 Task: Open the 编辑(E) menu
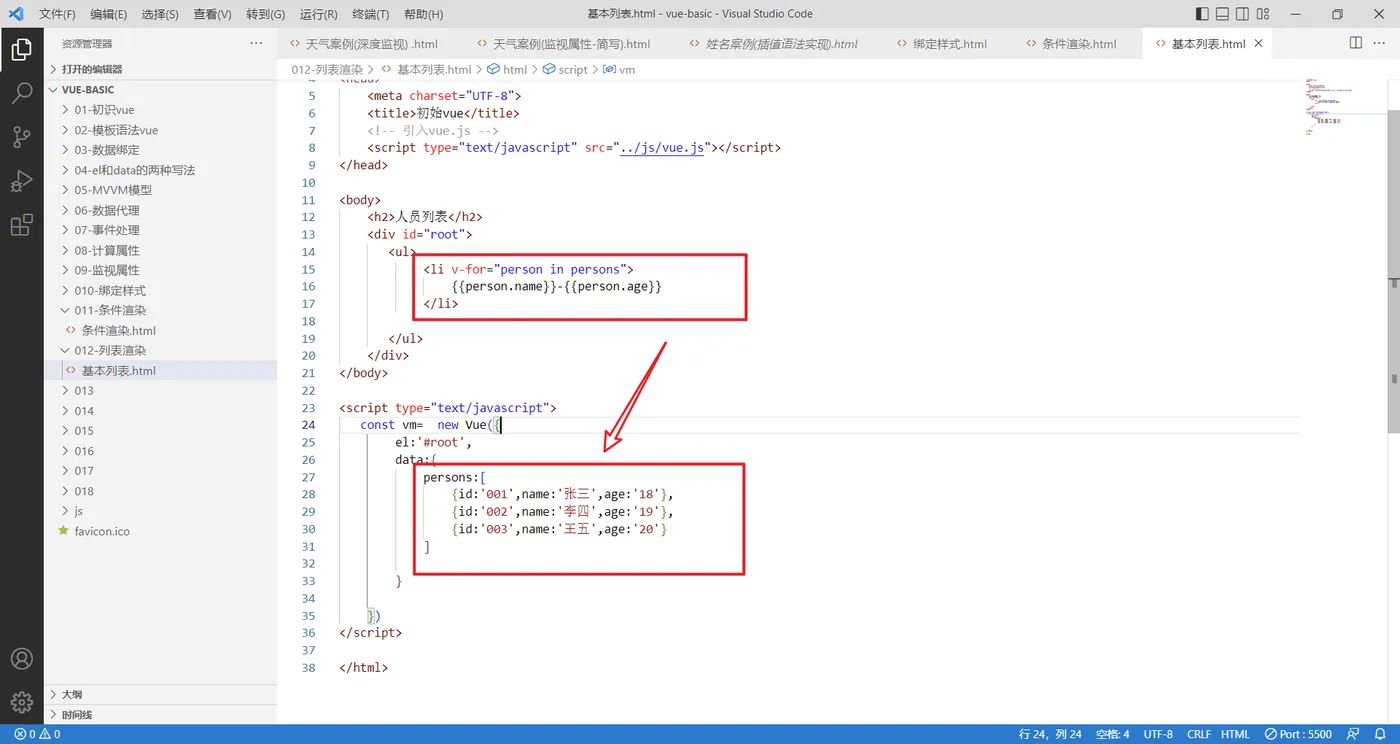tap(108, 14)
